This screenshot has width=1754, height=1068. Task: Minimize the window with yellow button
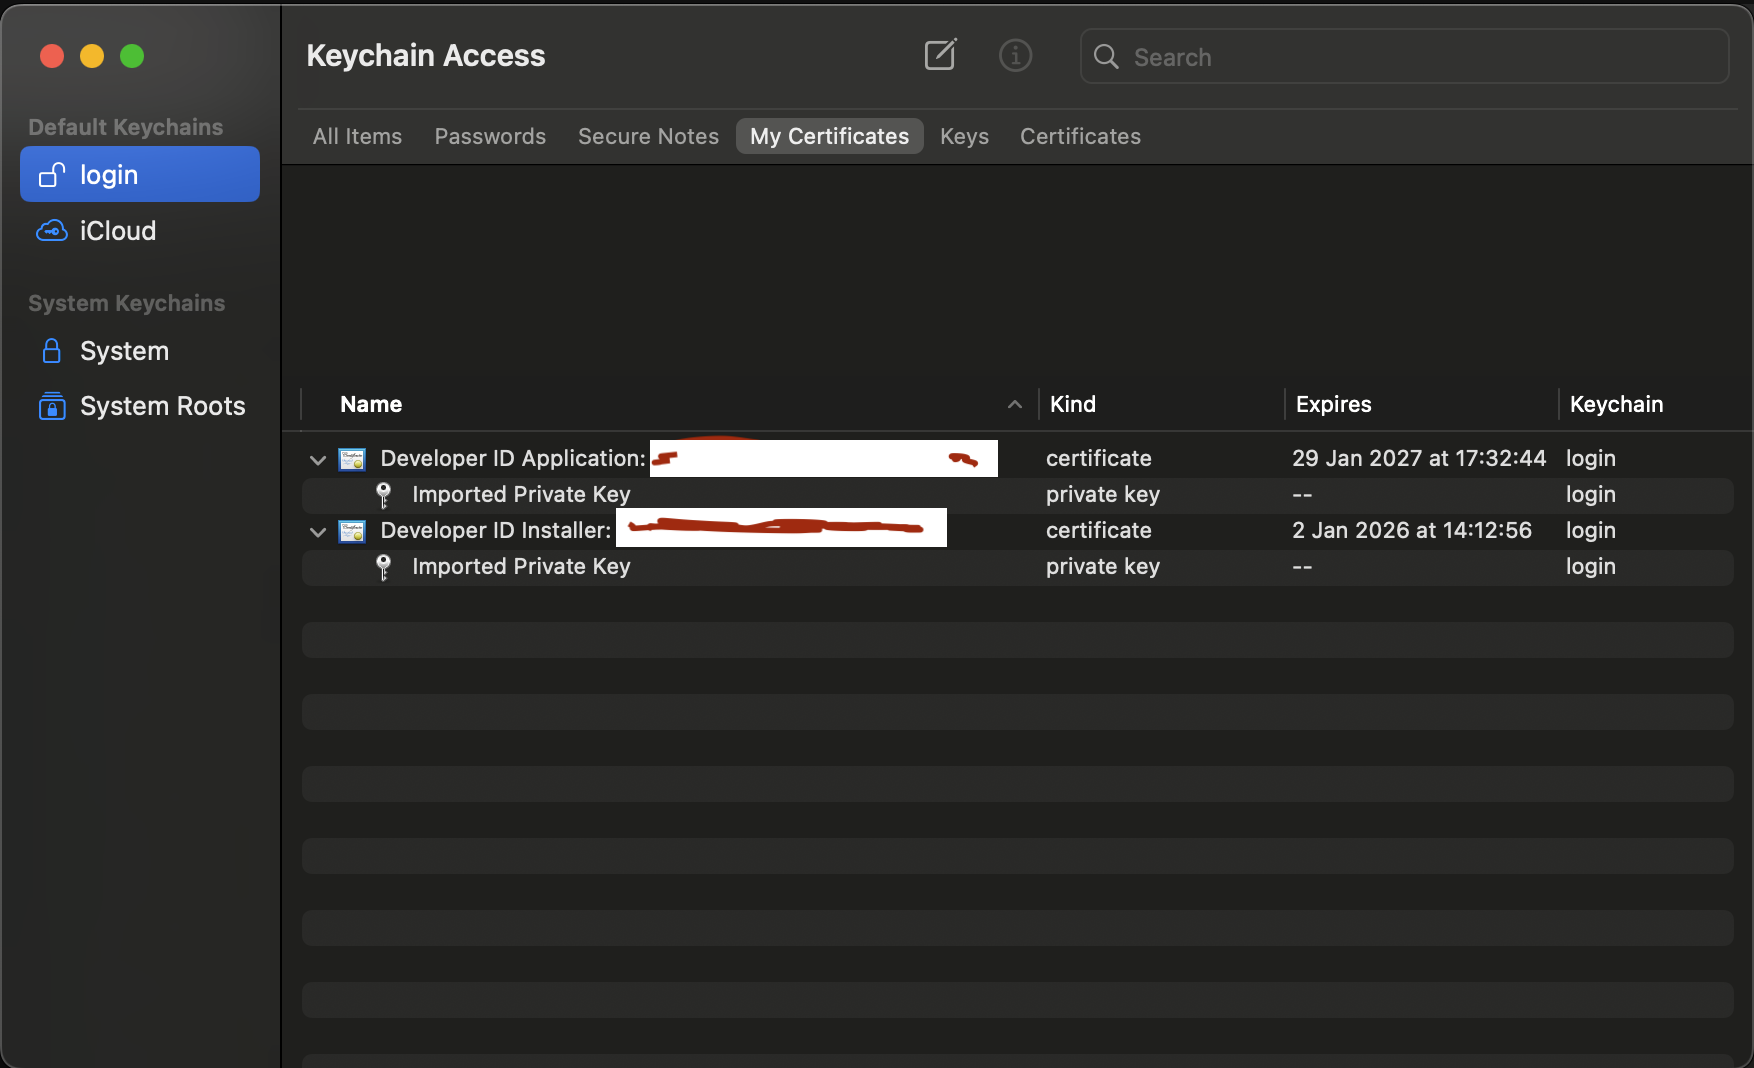(x=92, y=56)
